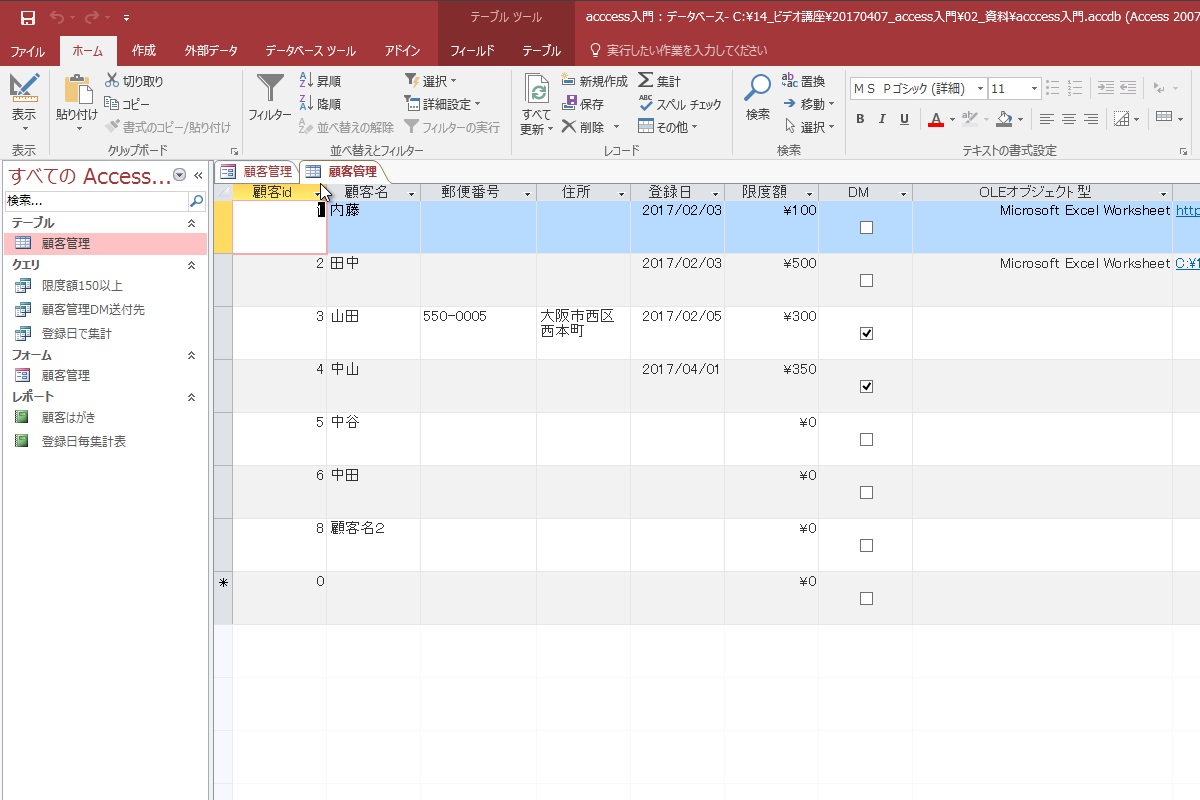Apply Underline formatting
Viewport: 1200px width, 800px height.
[x=904, y=119]
